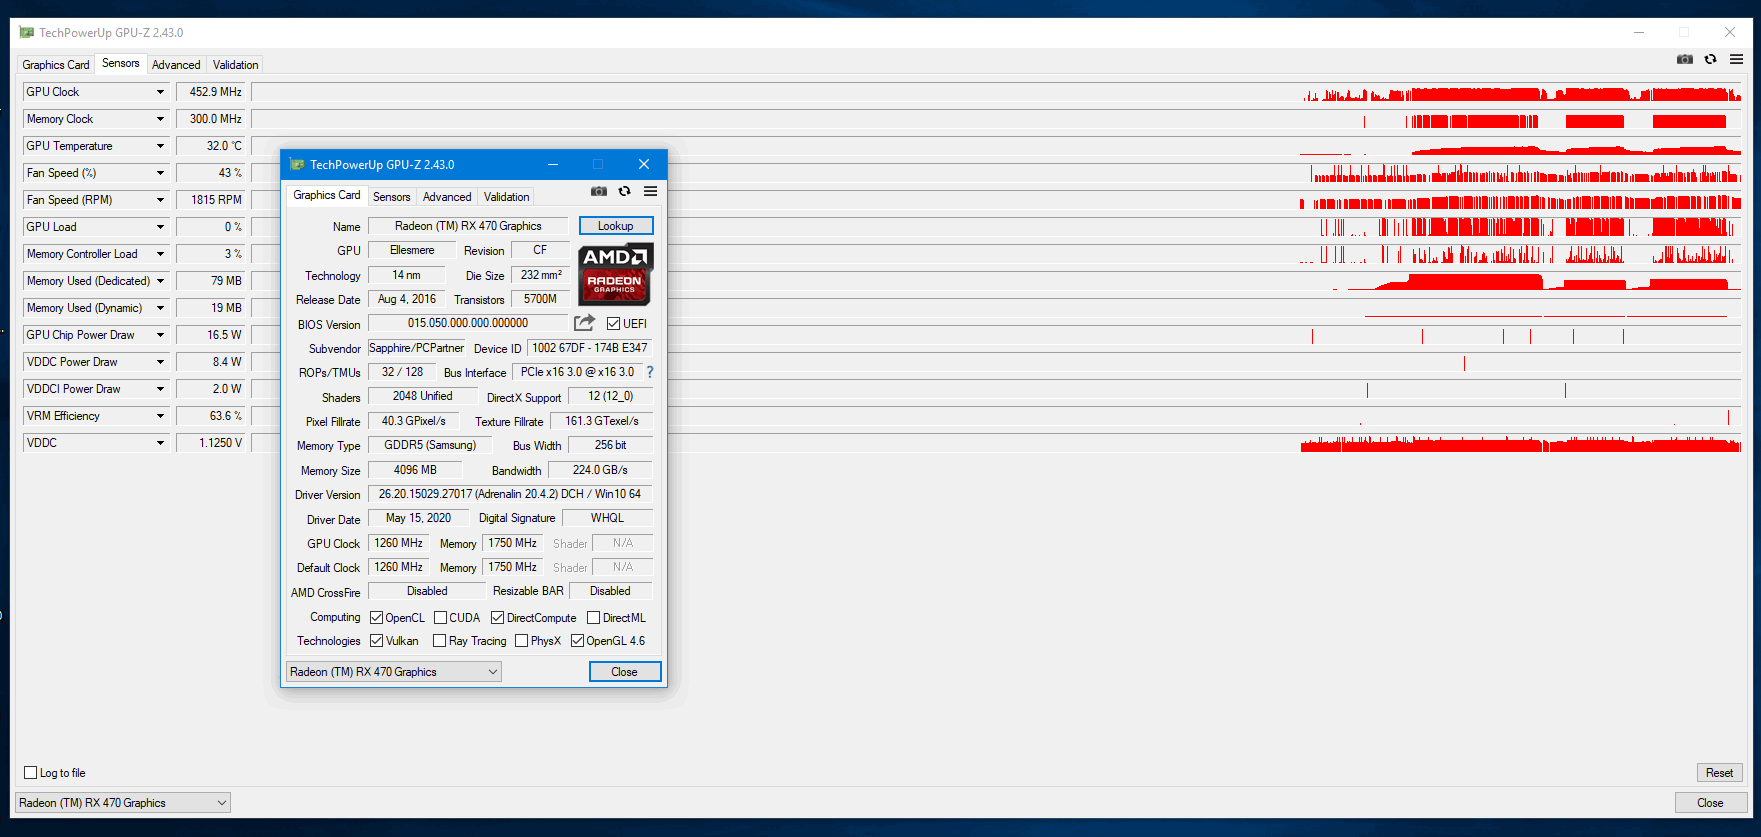Click the Lookup button
This screenshot has height=837, width=1761.
[x=616, y=226]
